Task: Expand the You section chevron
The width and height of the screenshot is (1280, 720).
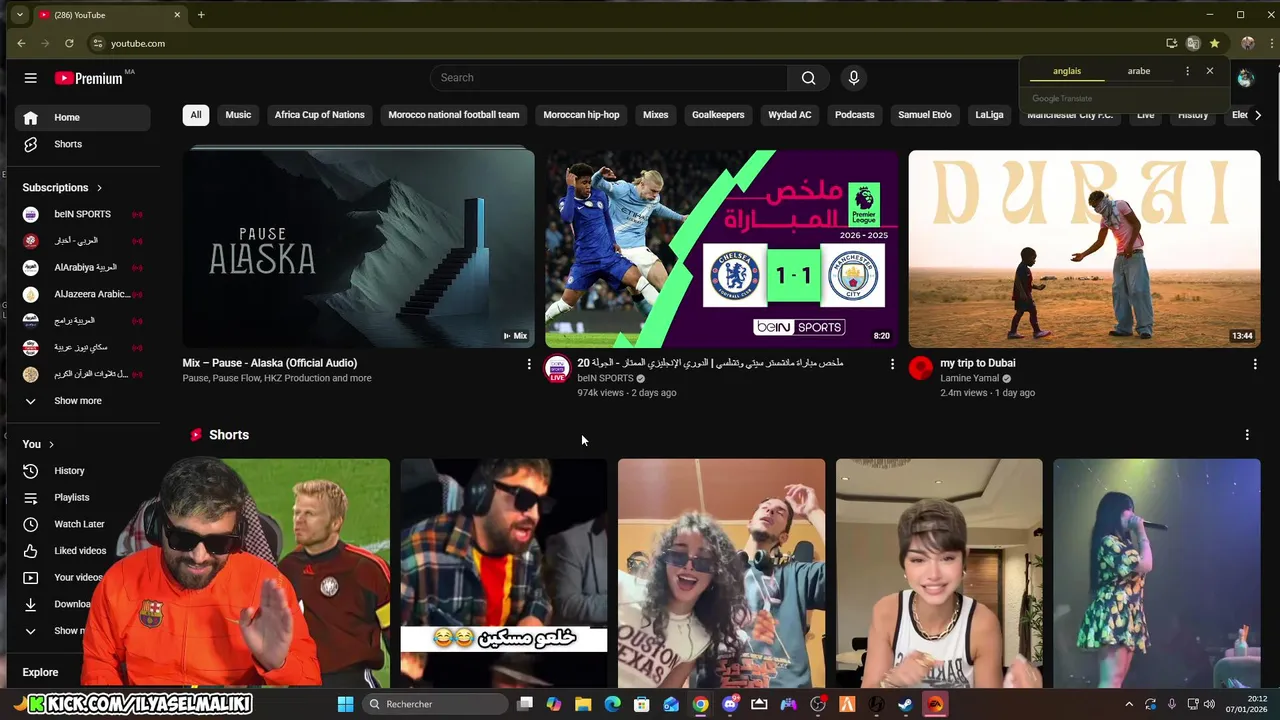Action: (x=51, y=444)
